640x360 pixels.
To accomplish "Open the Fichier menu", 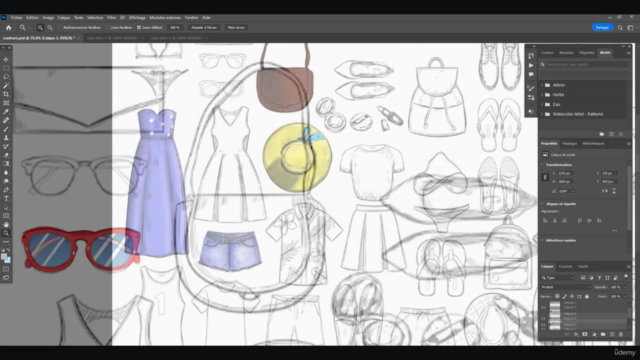I will click(17, 18).
